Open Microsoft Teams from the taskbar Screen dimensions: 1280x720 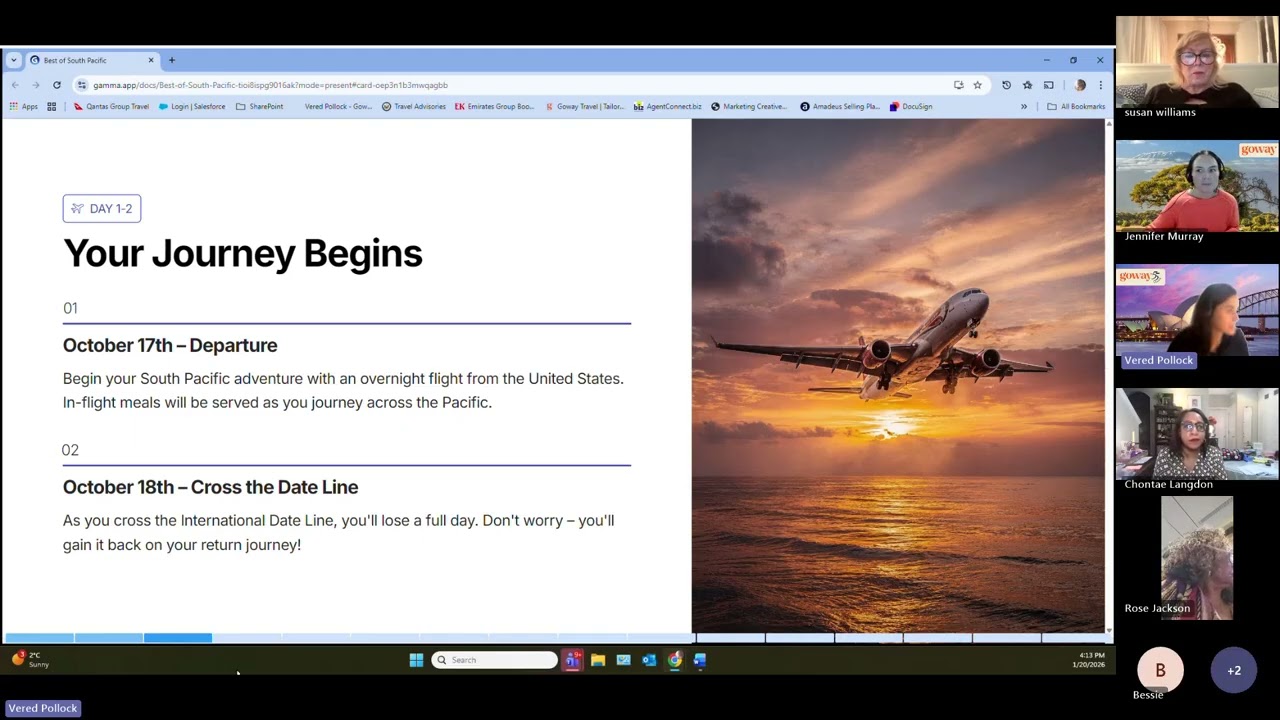click(x=572, y=660)
